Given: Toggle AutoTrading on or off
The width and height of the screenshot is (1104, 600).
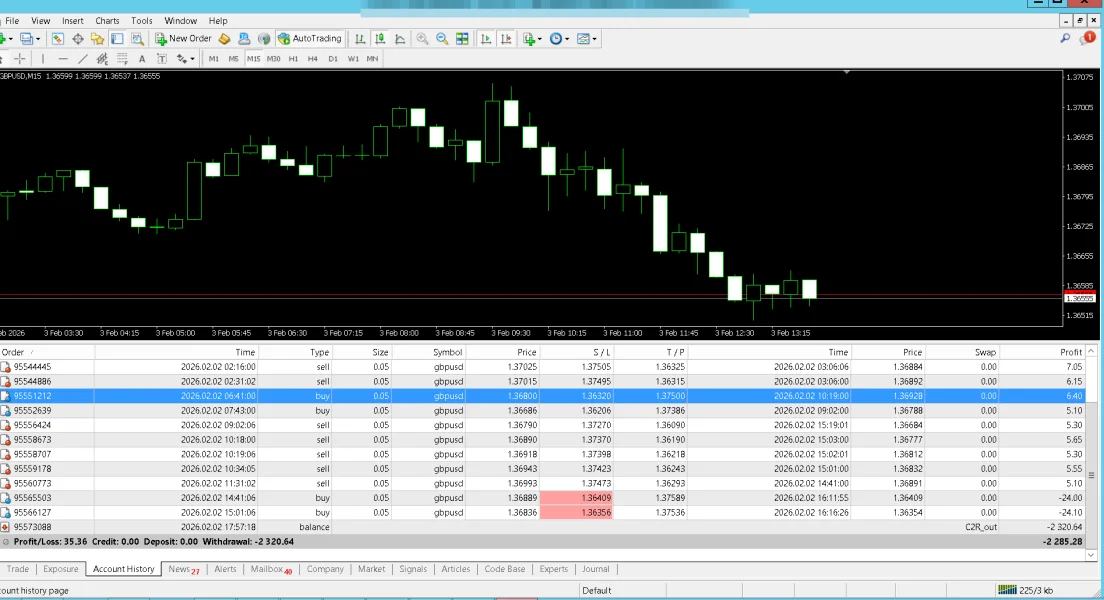Looking at the screenshot, I should pyautogui.click(x=310, y=39).
